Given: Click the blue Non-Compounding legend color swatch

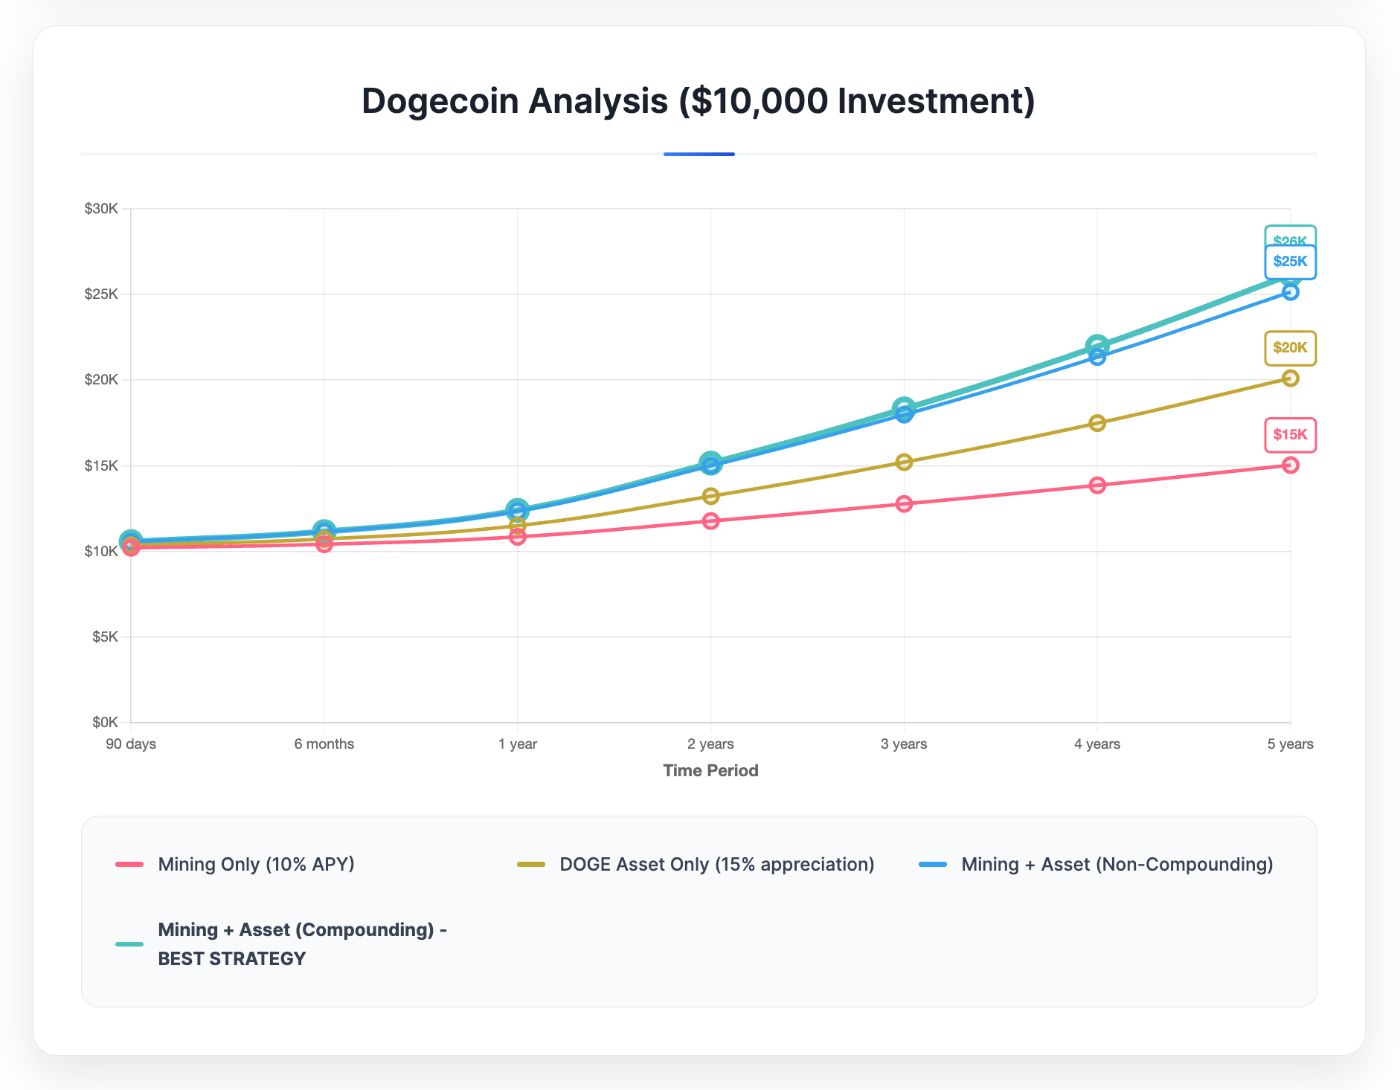Looking at the screenshot, I should 933,864.
